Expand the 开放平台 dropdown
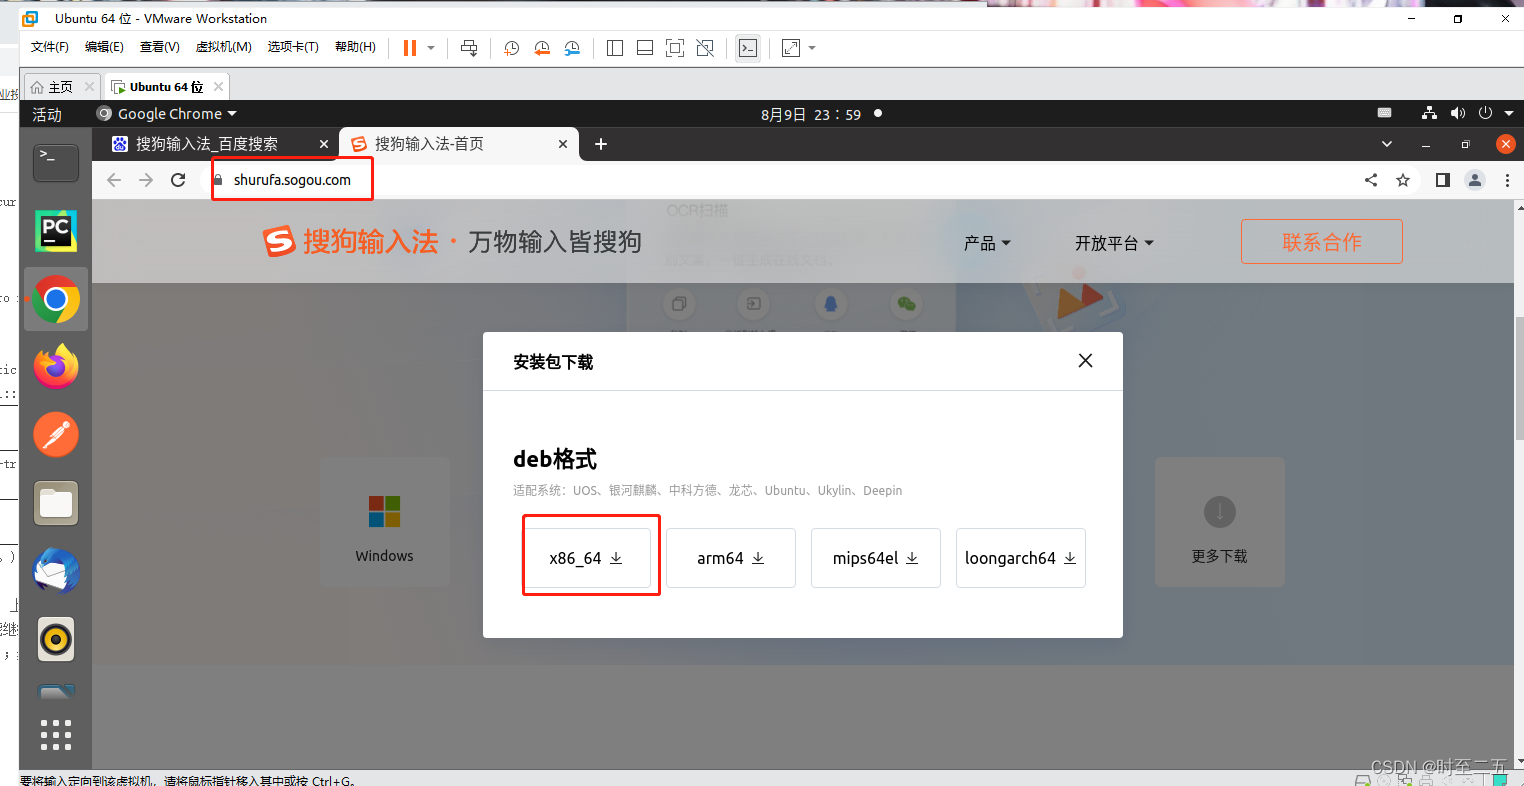 coord(1114,243)
